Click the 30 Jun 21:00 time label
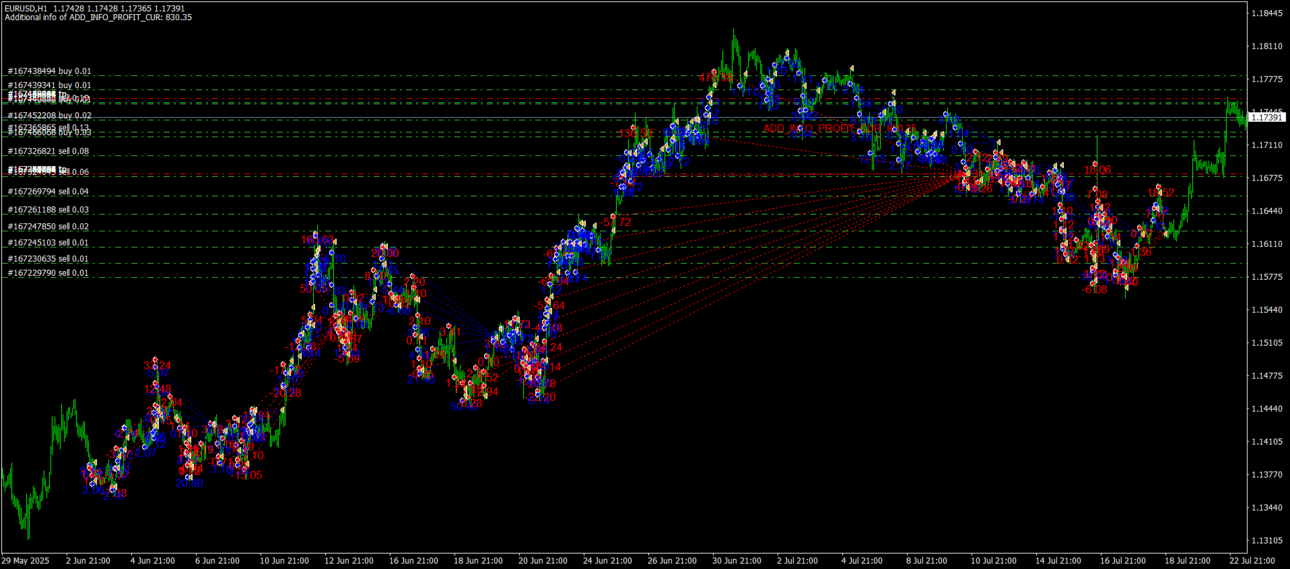This screenshot has width=1290, height=569. coord(736,560)
